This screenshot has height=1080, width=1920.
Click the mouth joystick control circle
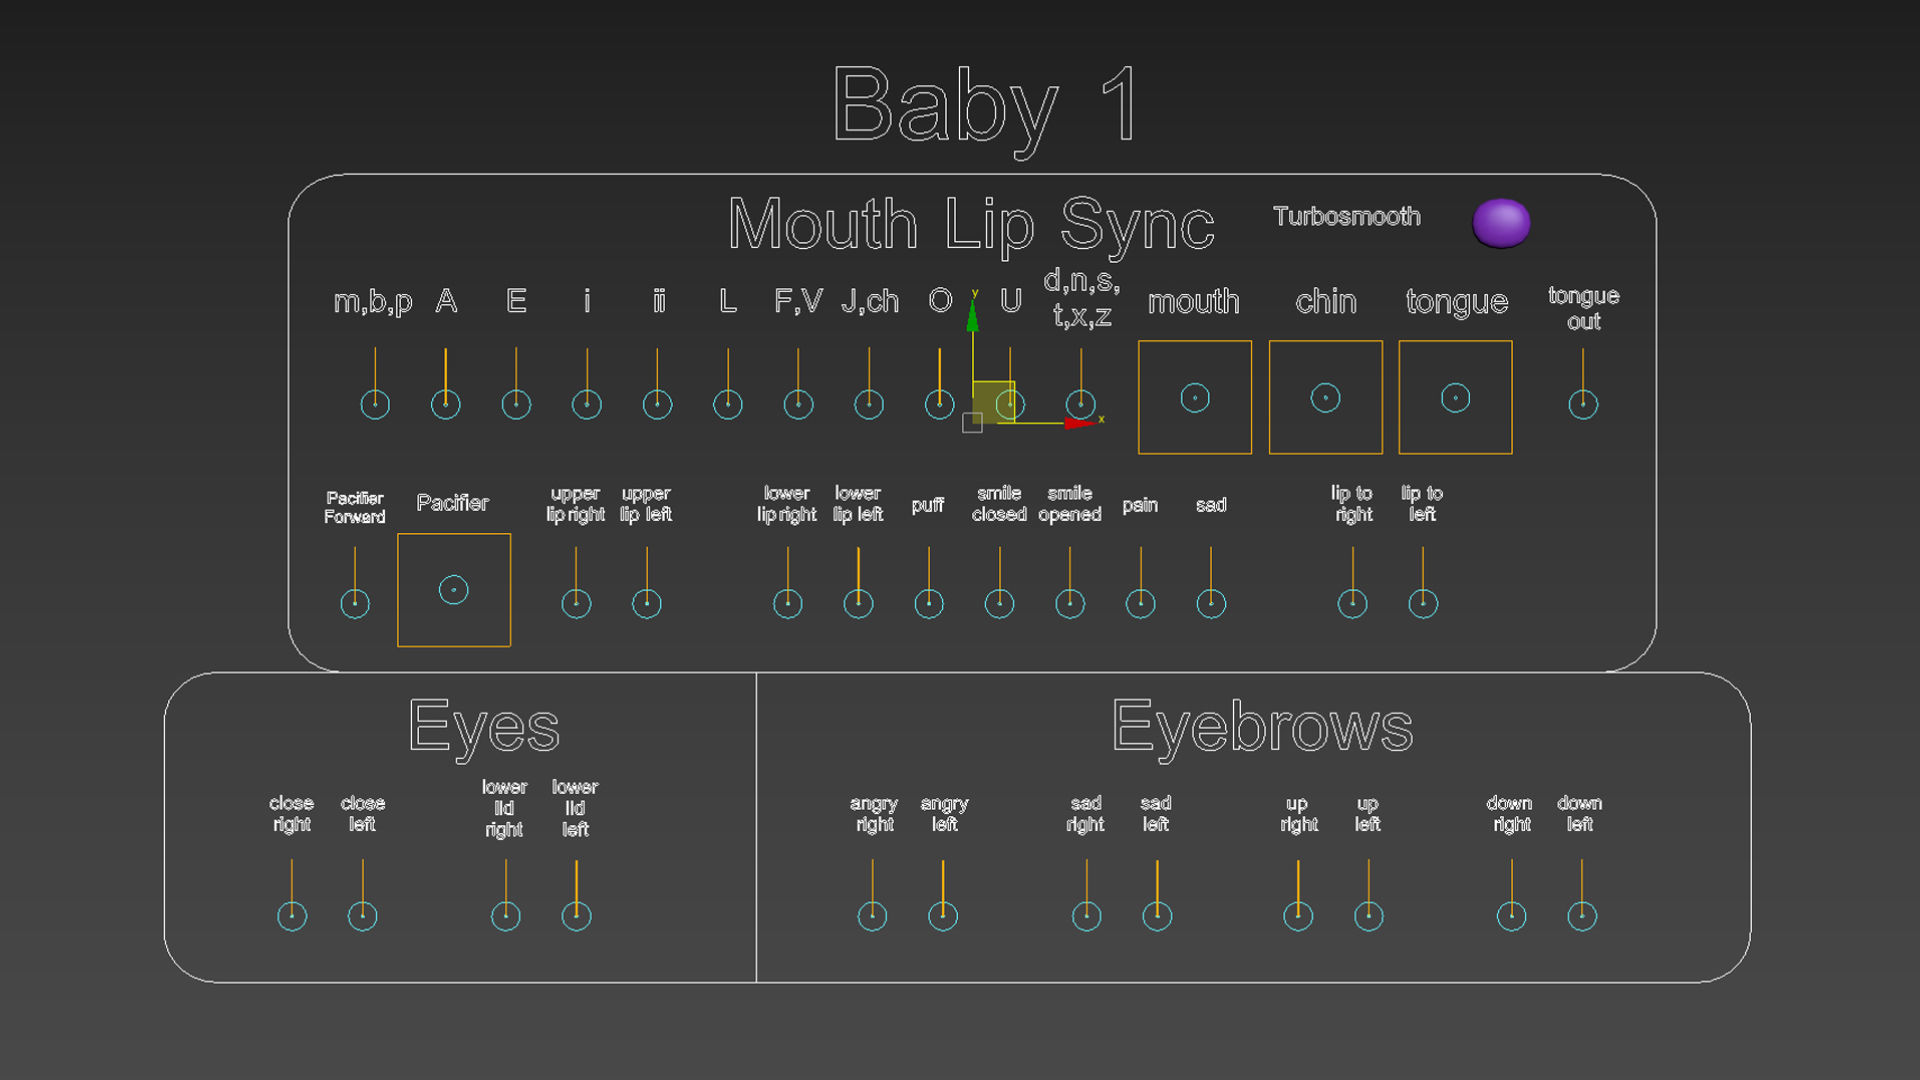(x=1195, y=398)
